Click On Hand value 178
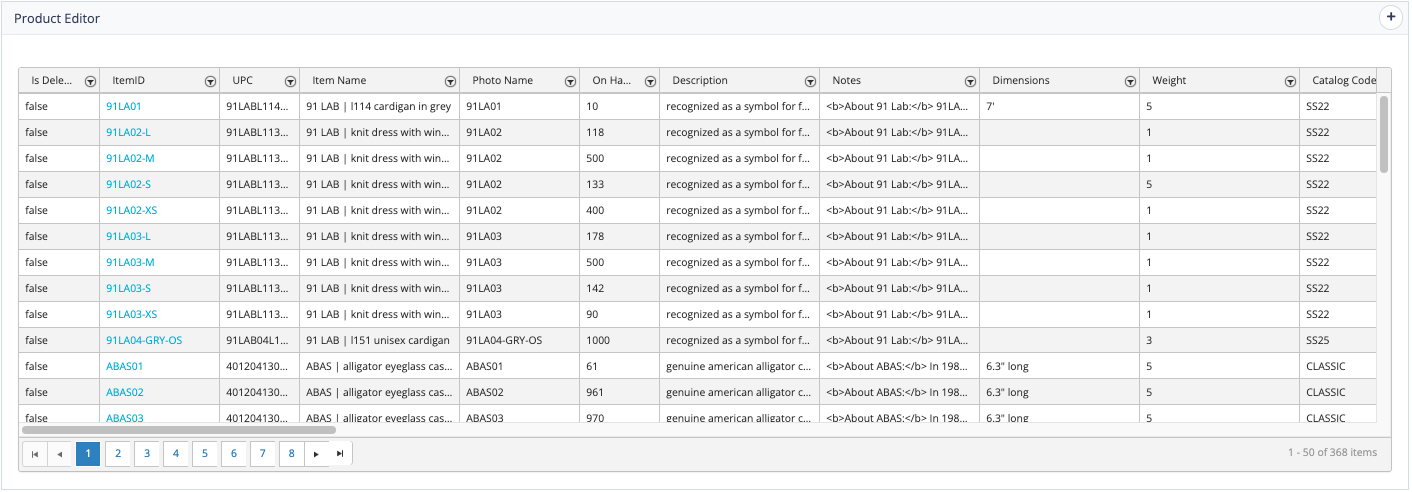This screenshot has height=492, width=1412. (x=619, y=236)
